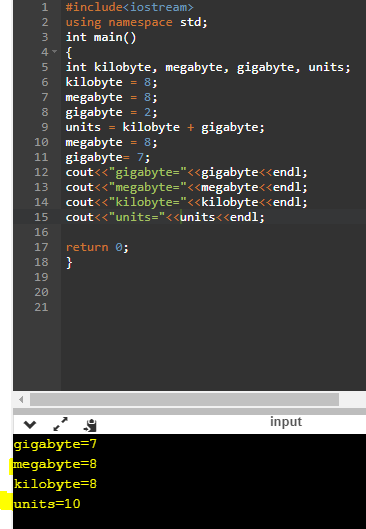This screenshot has width=366, height=529.
Task: Click the variable declaration line 5
Action: pos(208,67)
